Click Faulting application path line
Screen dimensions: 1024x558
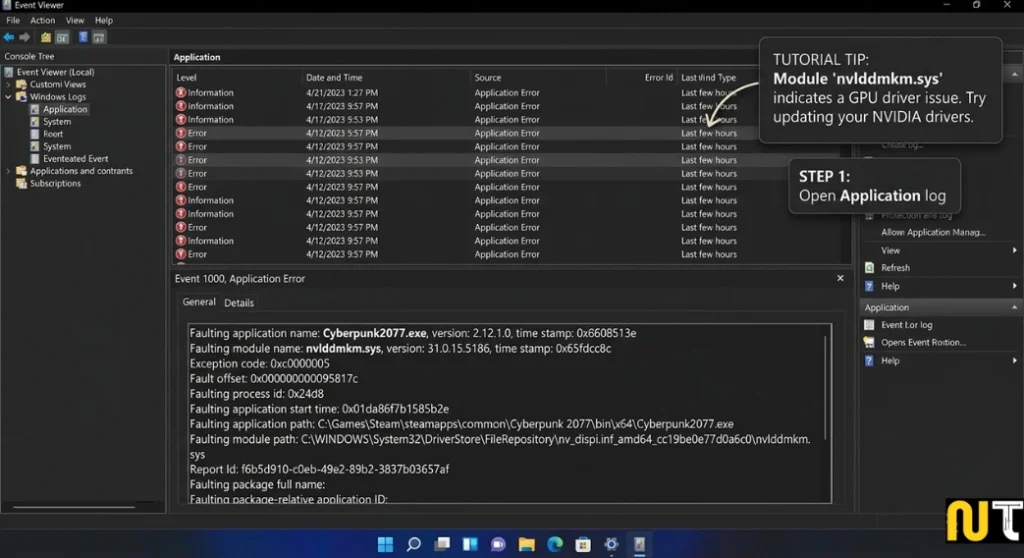461,424
